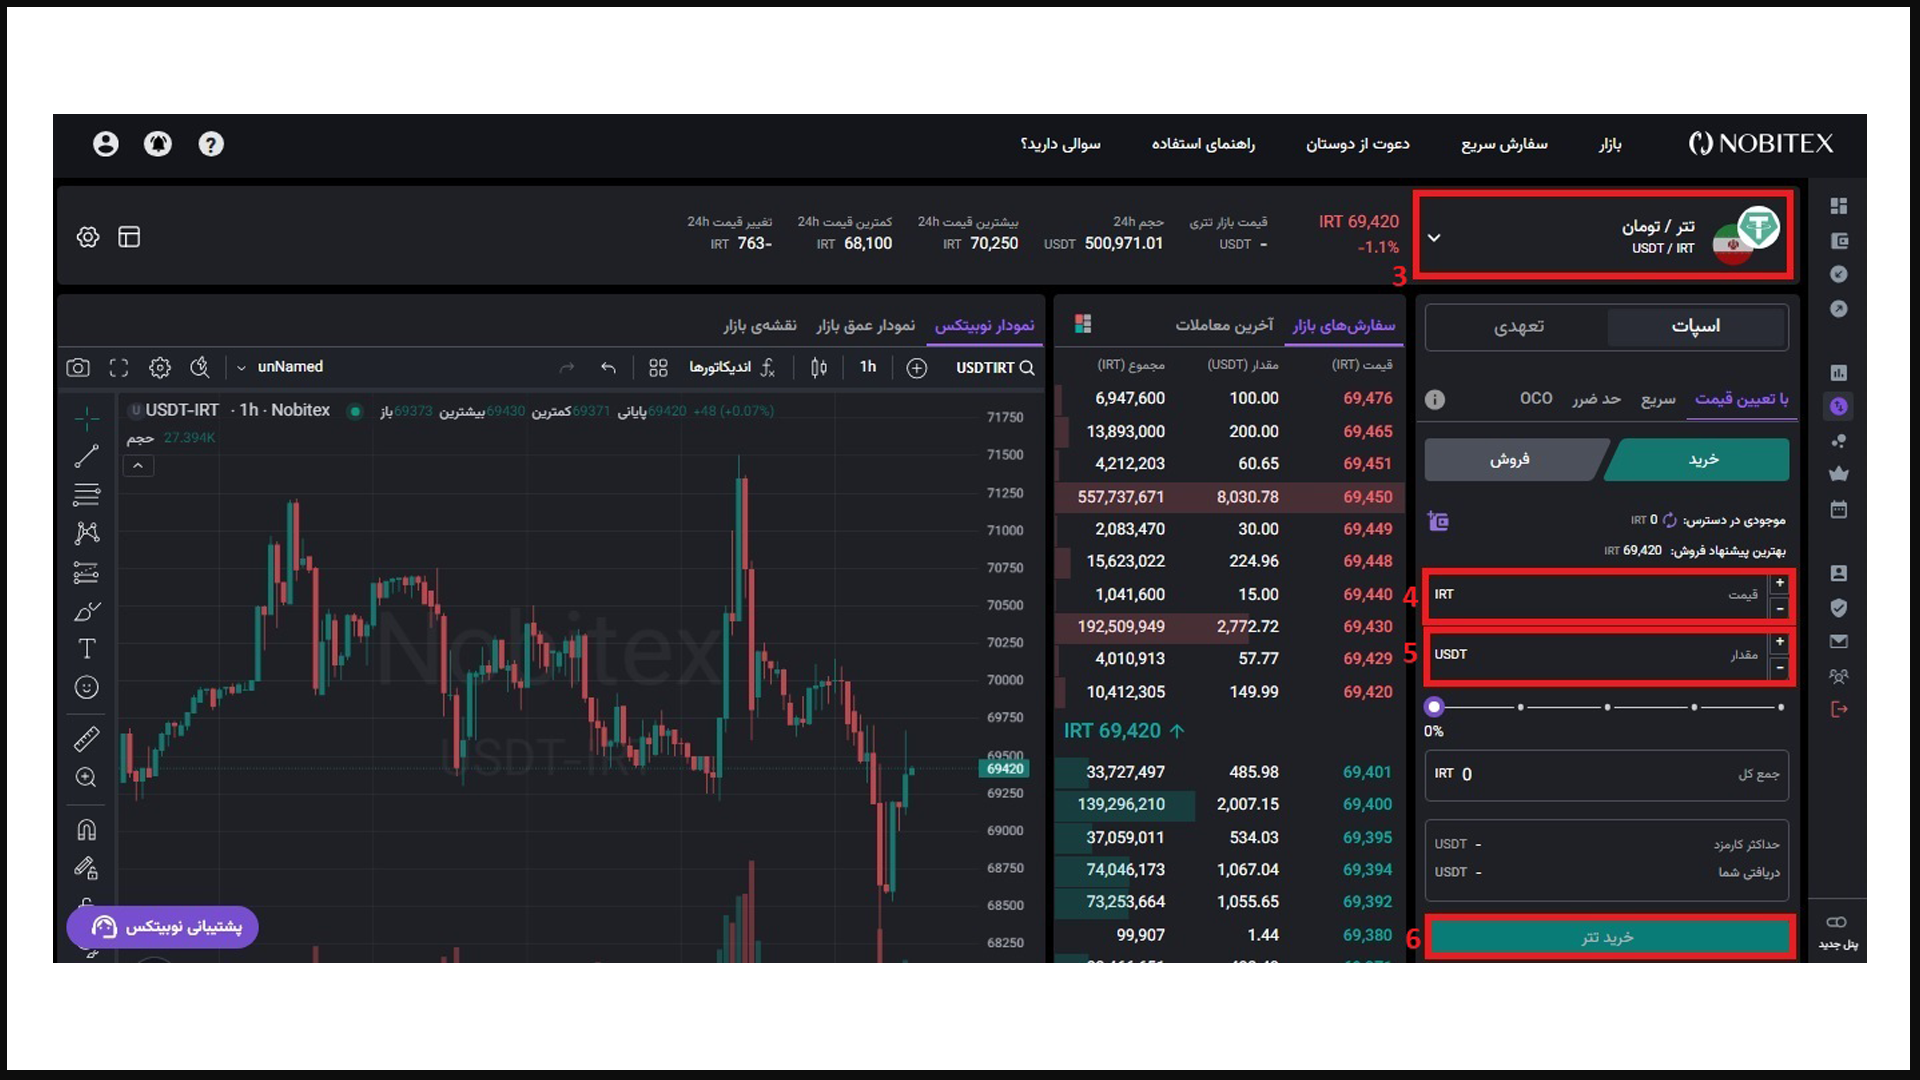1920x1080 pixels.
Task: Open market depth chart tab
Action: point(865,326)
